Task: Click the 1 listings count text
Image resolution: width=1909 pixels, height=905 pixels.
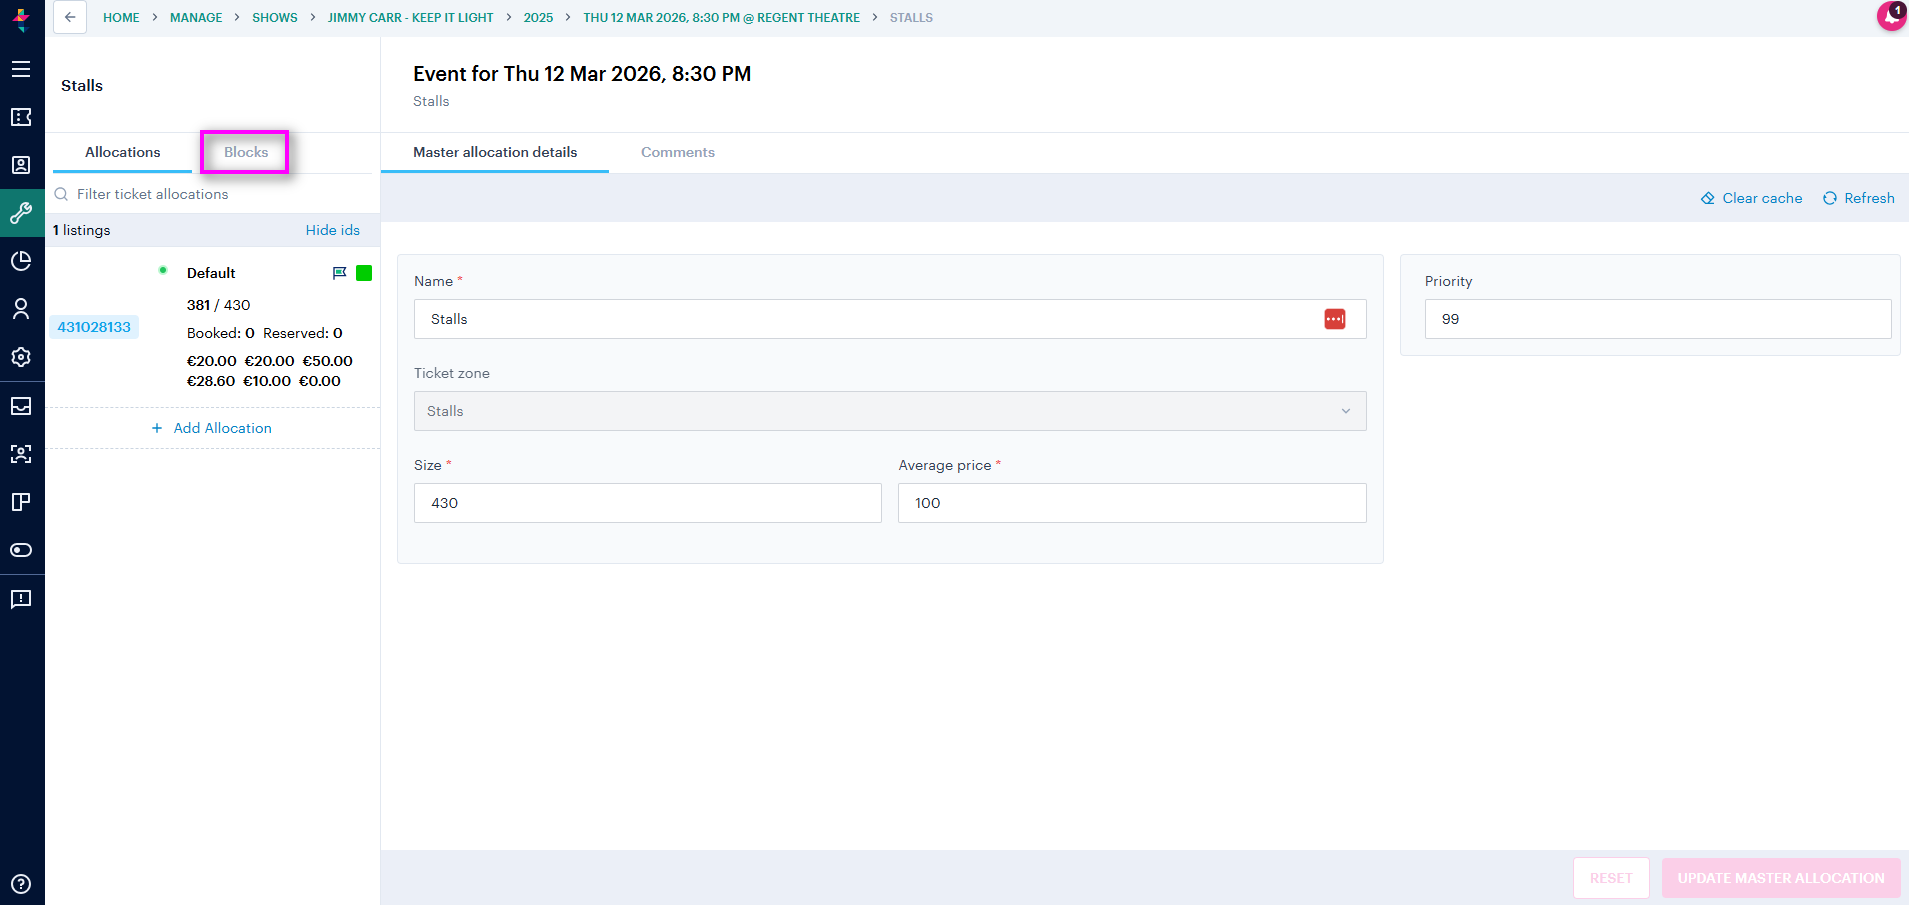Action: click(82, 230)
